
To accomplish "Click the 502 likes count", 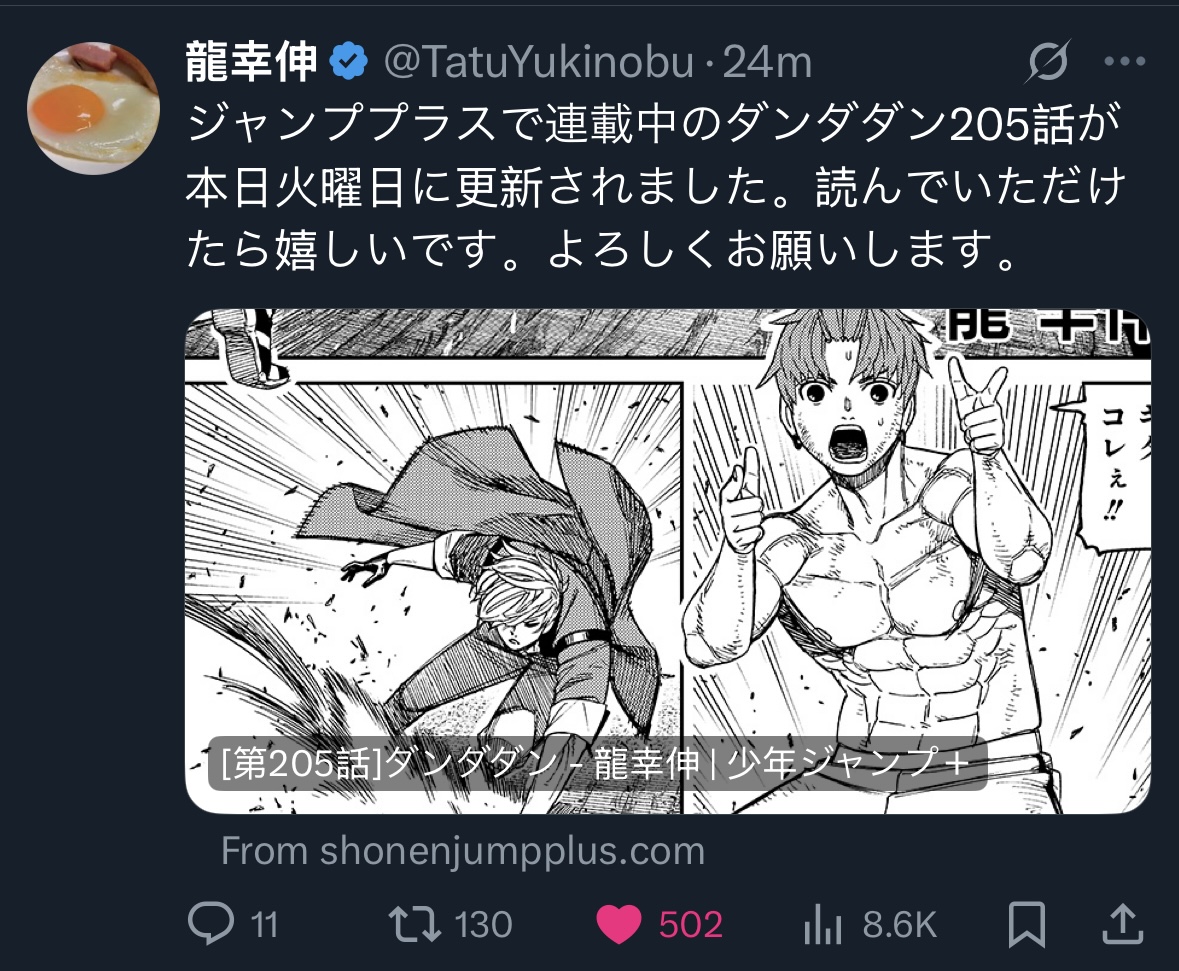I will pyautogui.click(x=690, y=924).
